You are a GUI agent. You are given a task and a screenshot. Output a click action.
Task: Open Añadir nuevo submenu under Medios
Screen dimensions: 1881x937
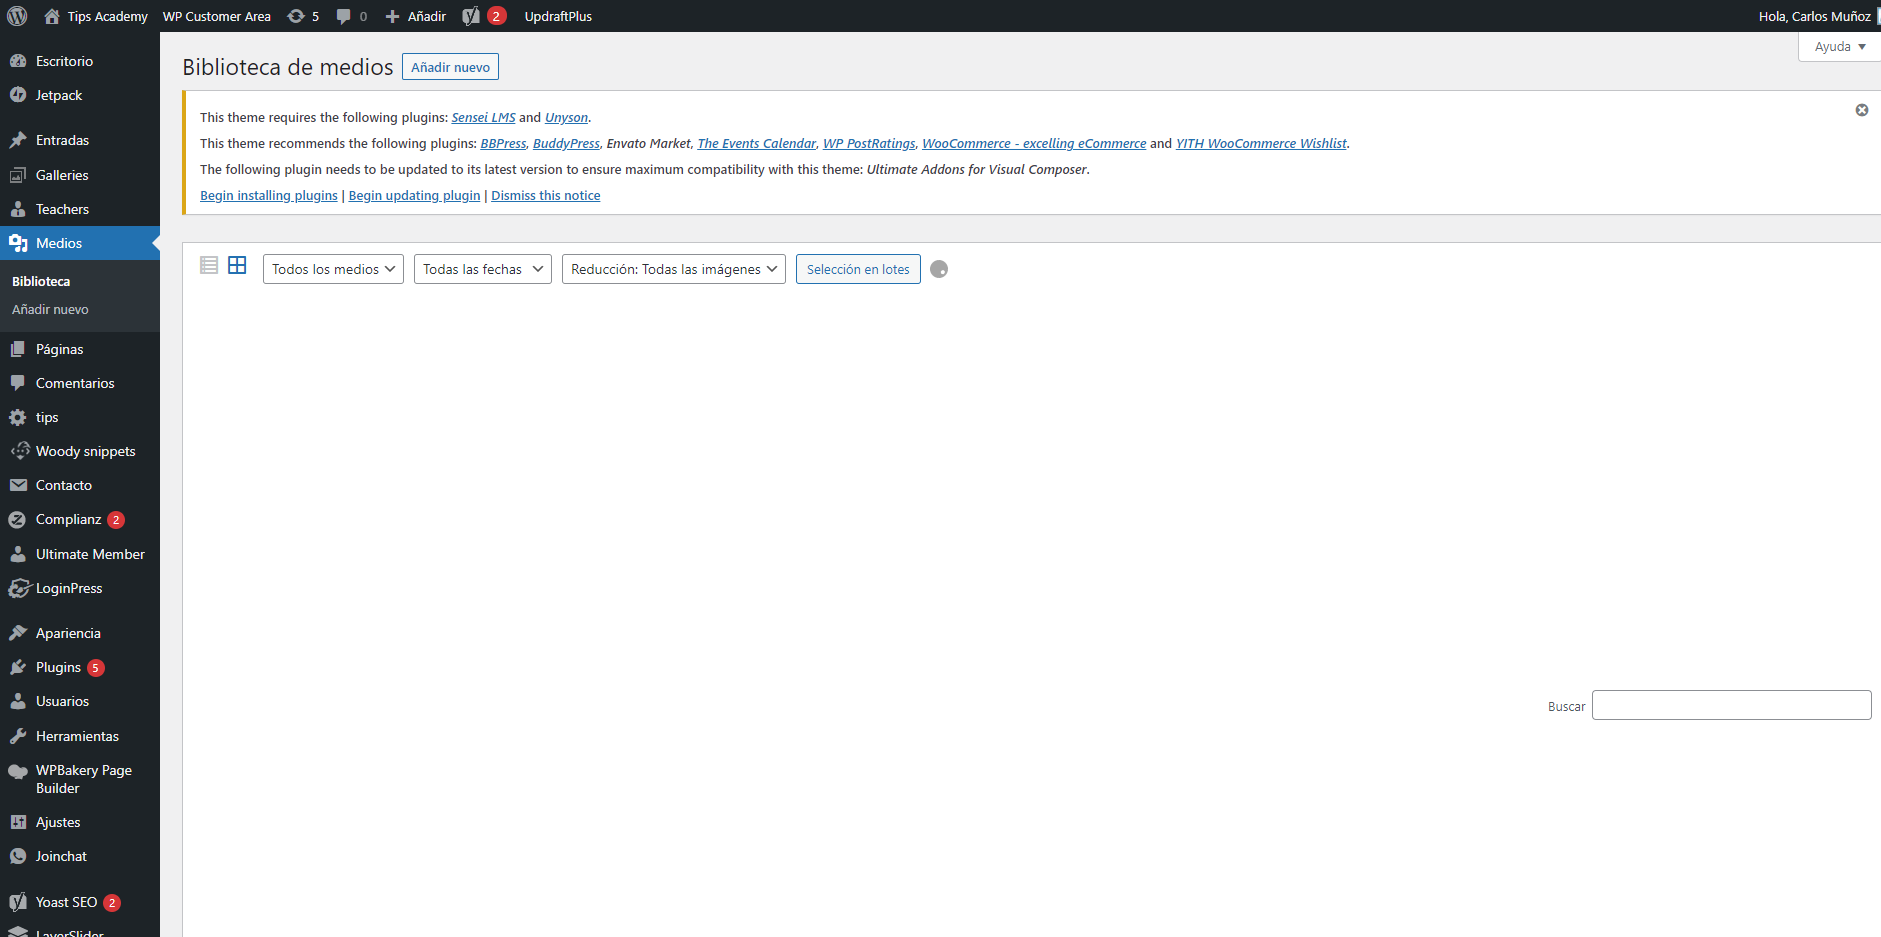click(x=50, y=309)
